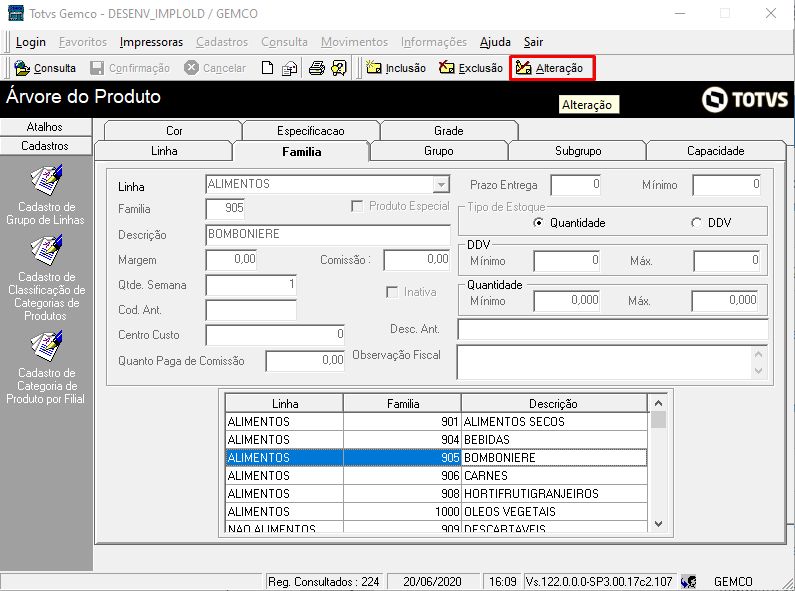Click the Totvs Gemco title bar app icon
Screen dimensions: 795x591
coord(16,13)
